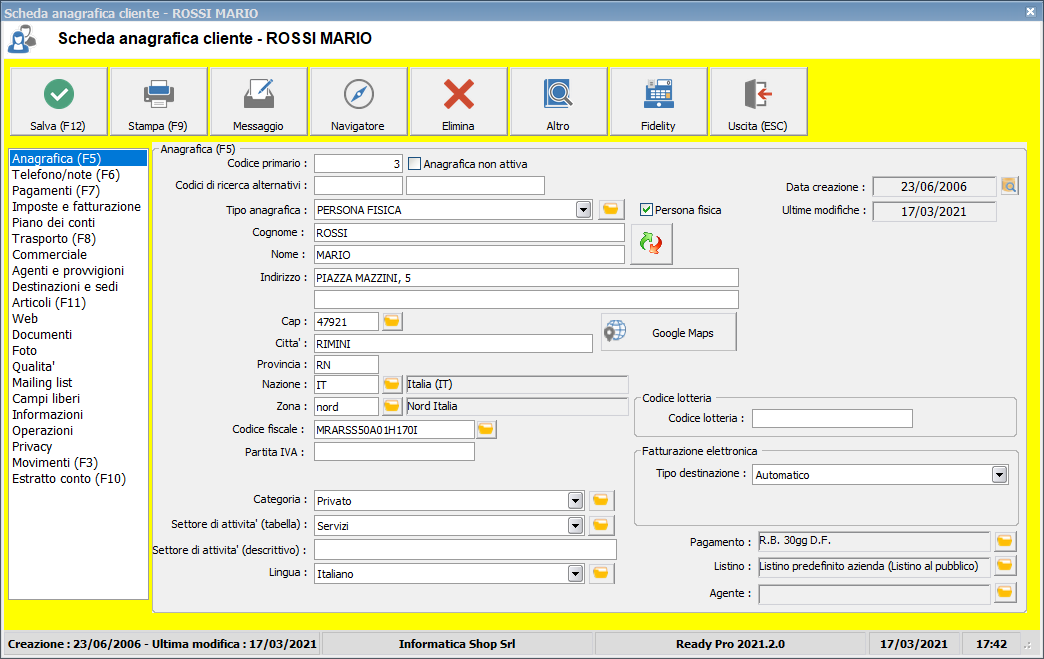
Task: Click the Codice lotteria text field
Action: coord(832,418)
